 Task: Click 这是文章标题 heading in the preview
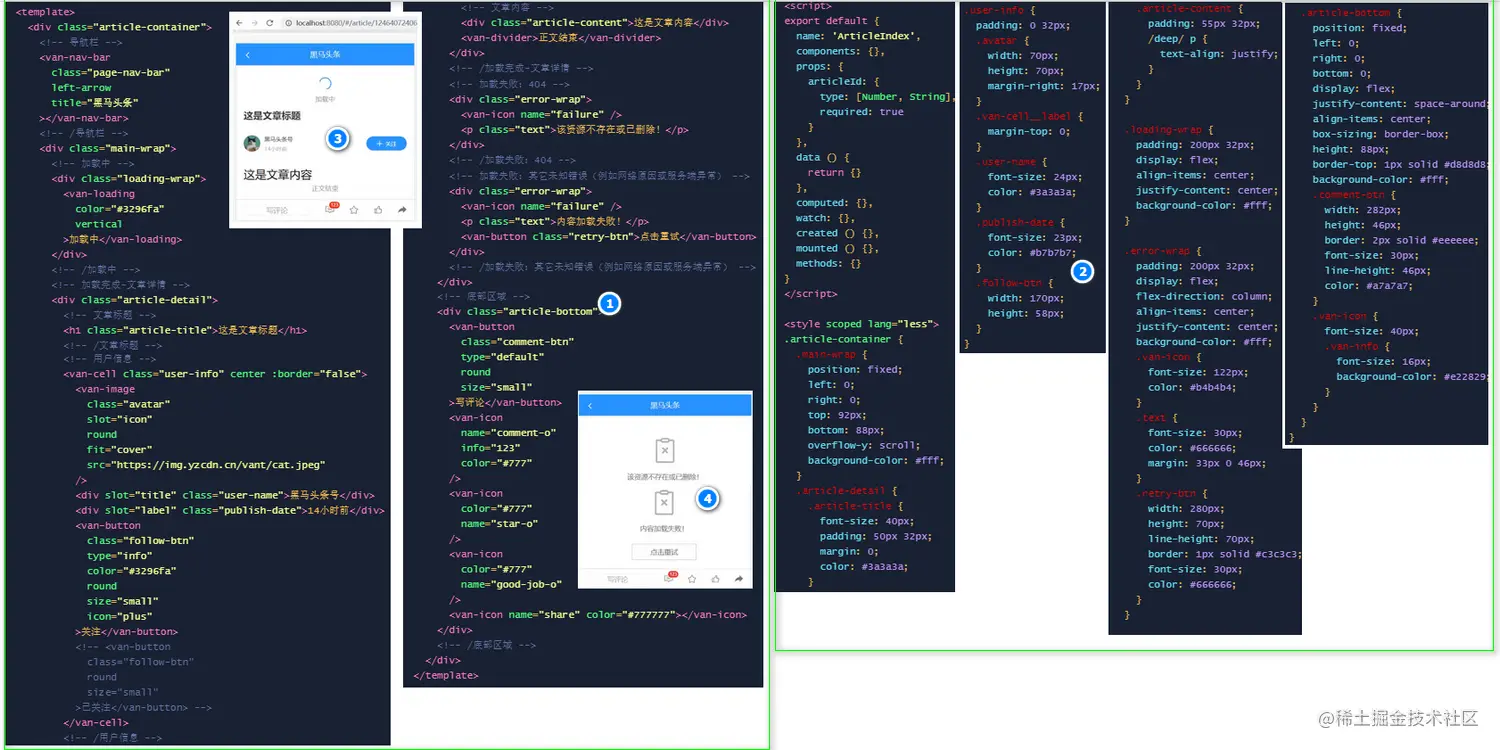[x=272, y=115]
